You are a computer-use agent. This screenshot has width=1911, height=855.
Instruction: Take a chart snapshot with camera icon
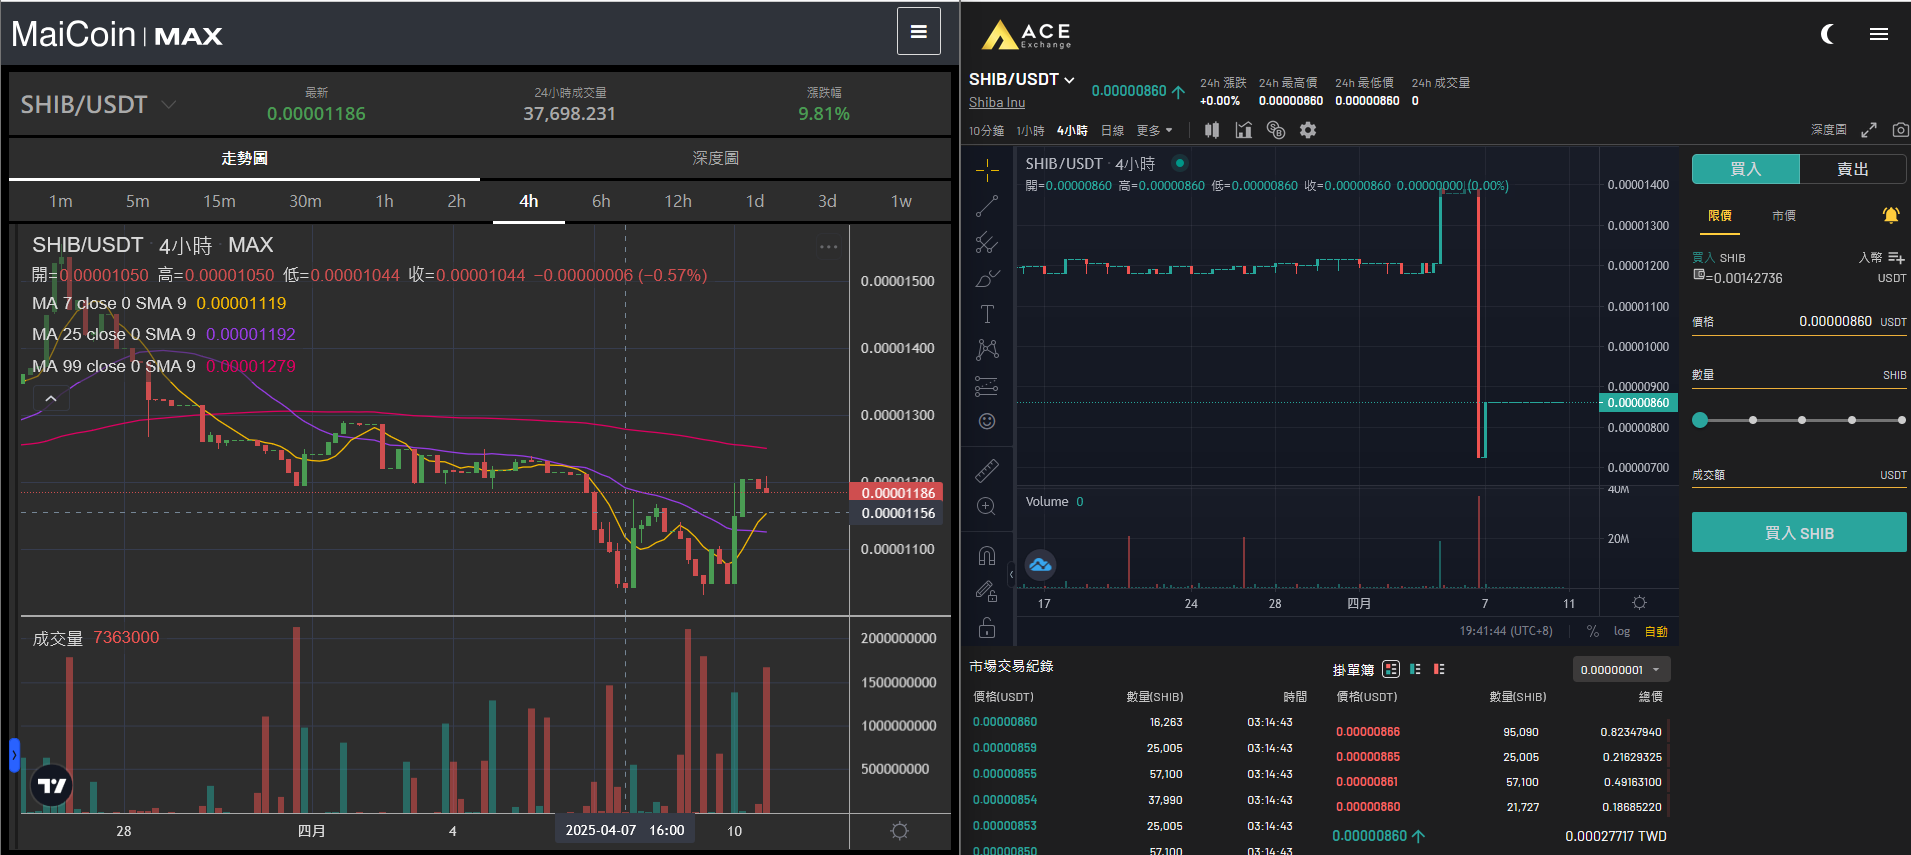click(x=1900, y=130)
